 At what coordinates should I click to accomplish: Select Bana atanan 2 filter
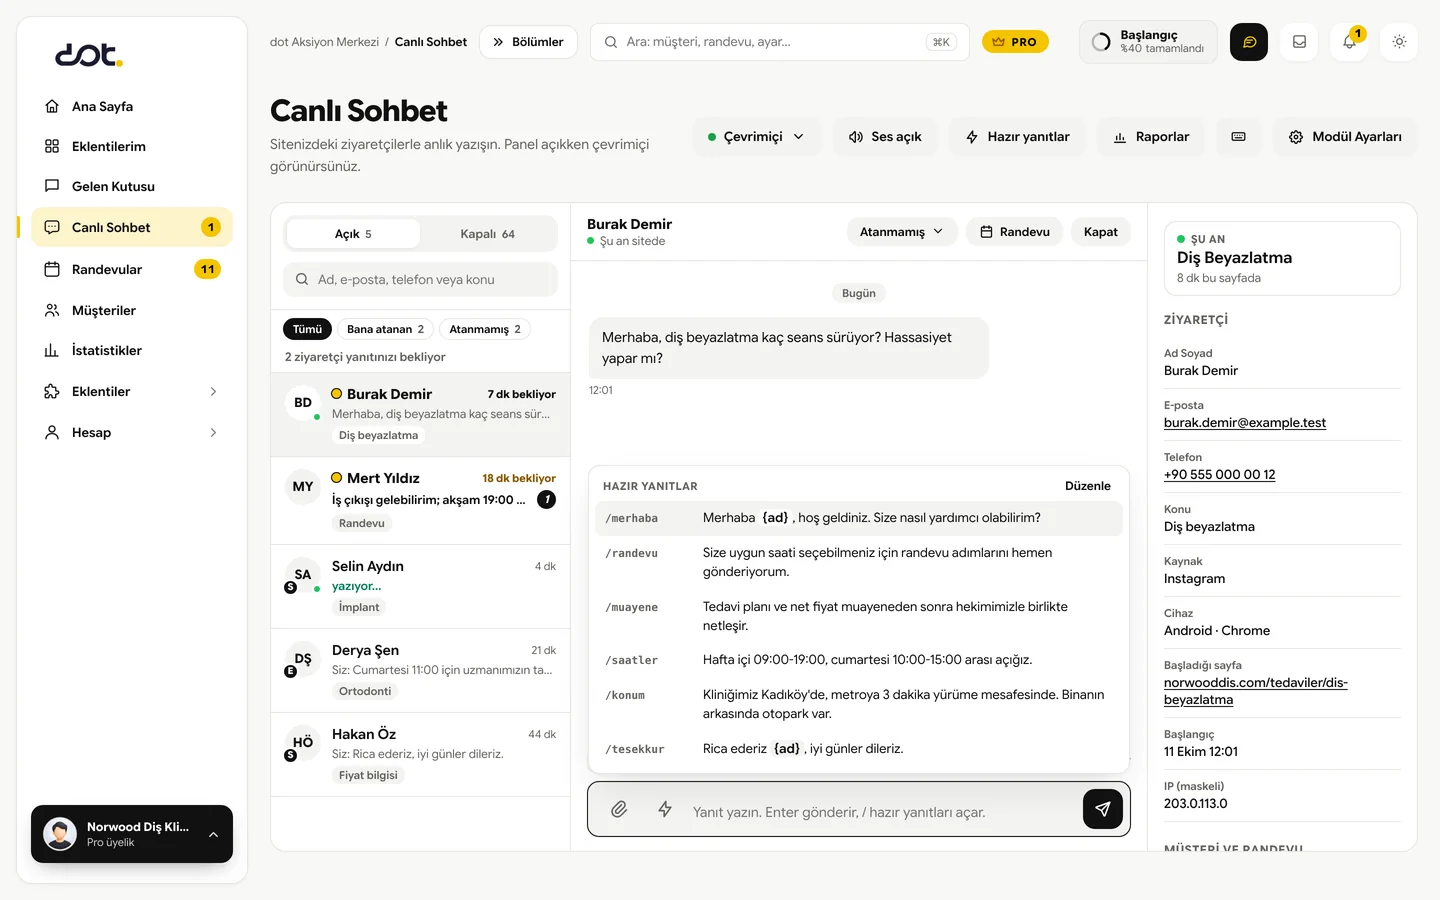coord(385,329)
